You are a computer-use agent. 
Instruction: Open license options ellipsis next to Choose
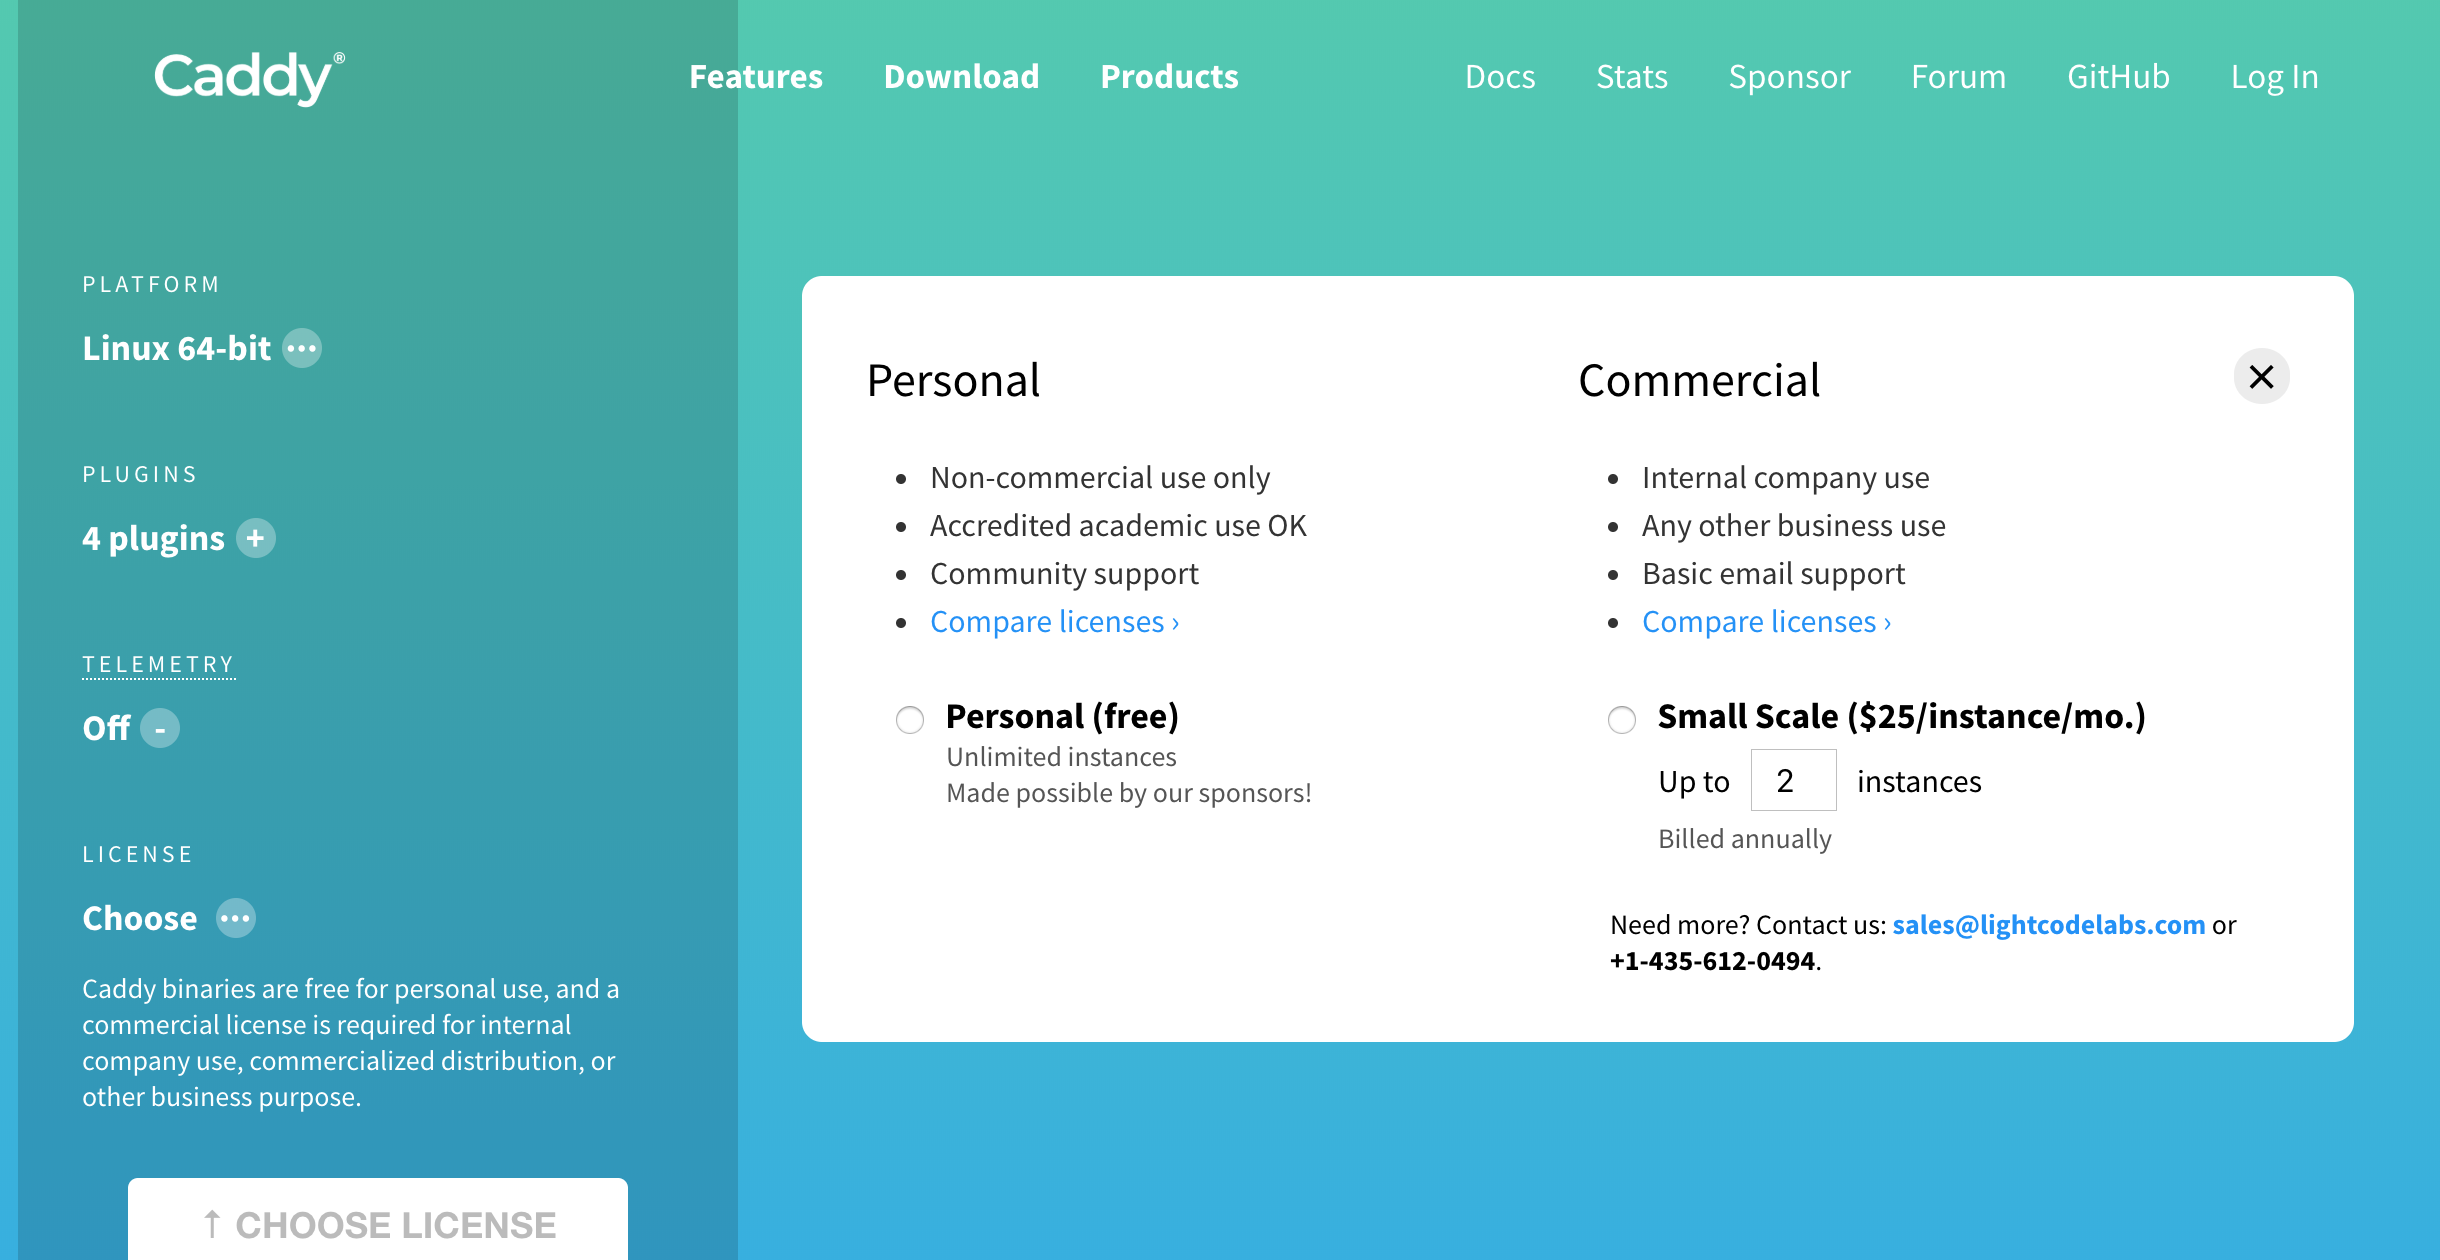click(x=236, y=919)
